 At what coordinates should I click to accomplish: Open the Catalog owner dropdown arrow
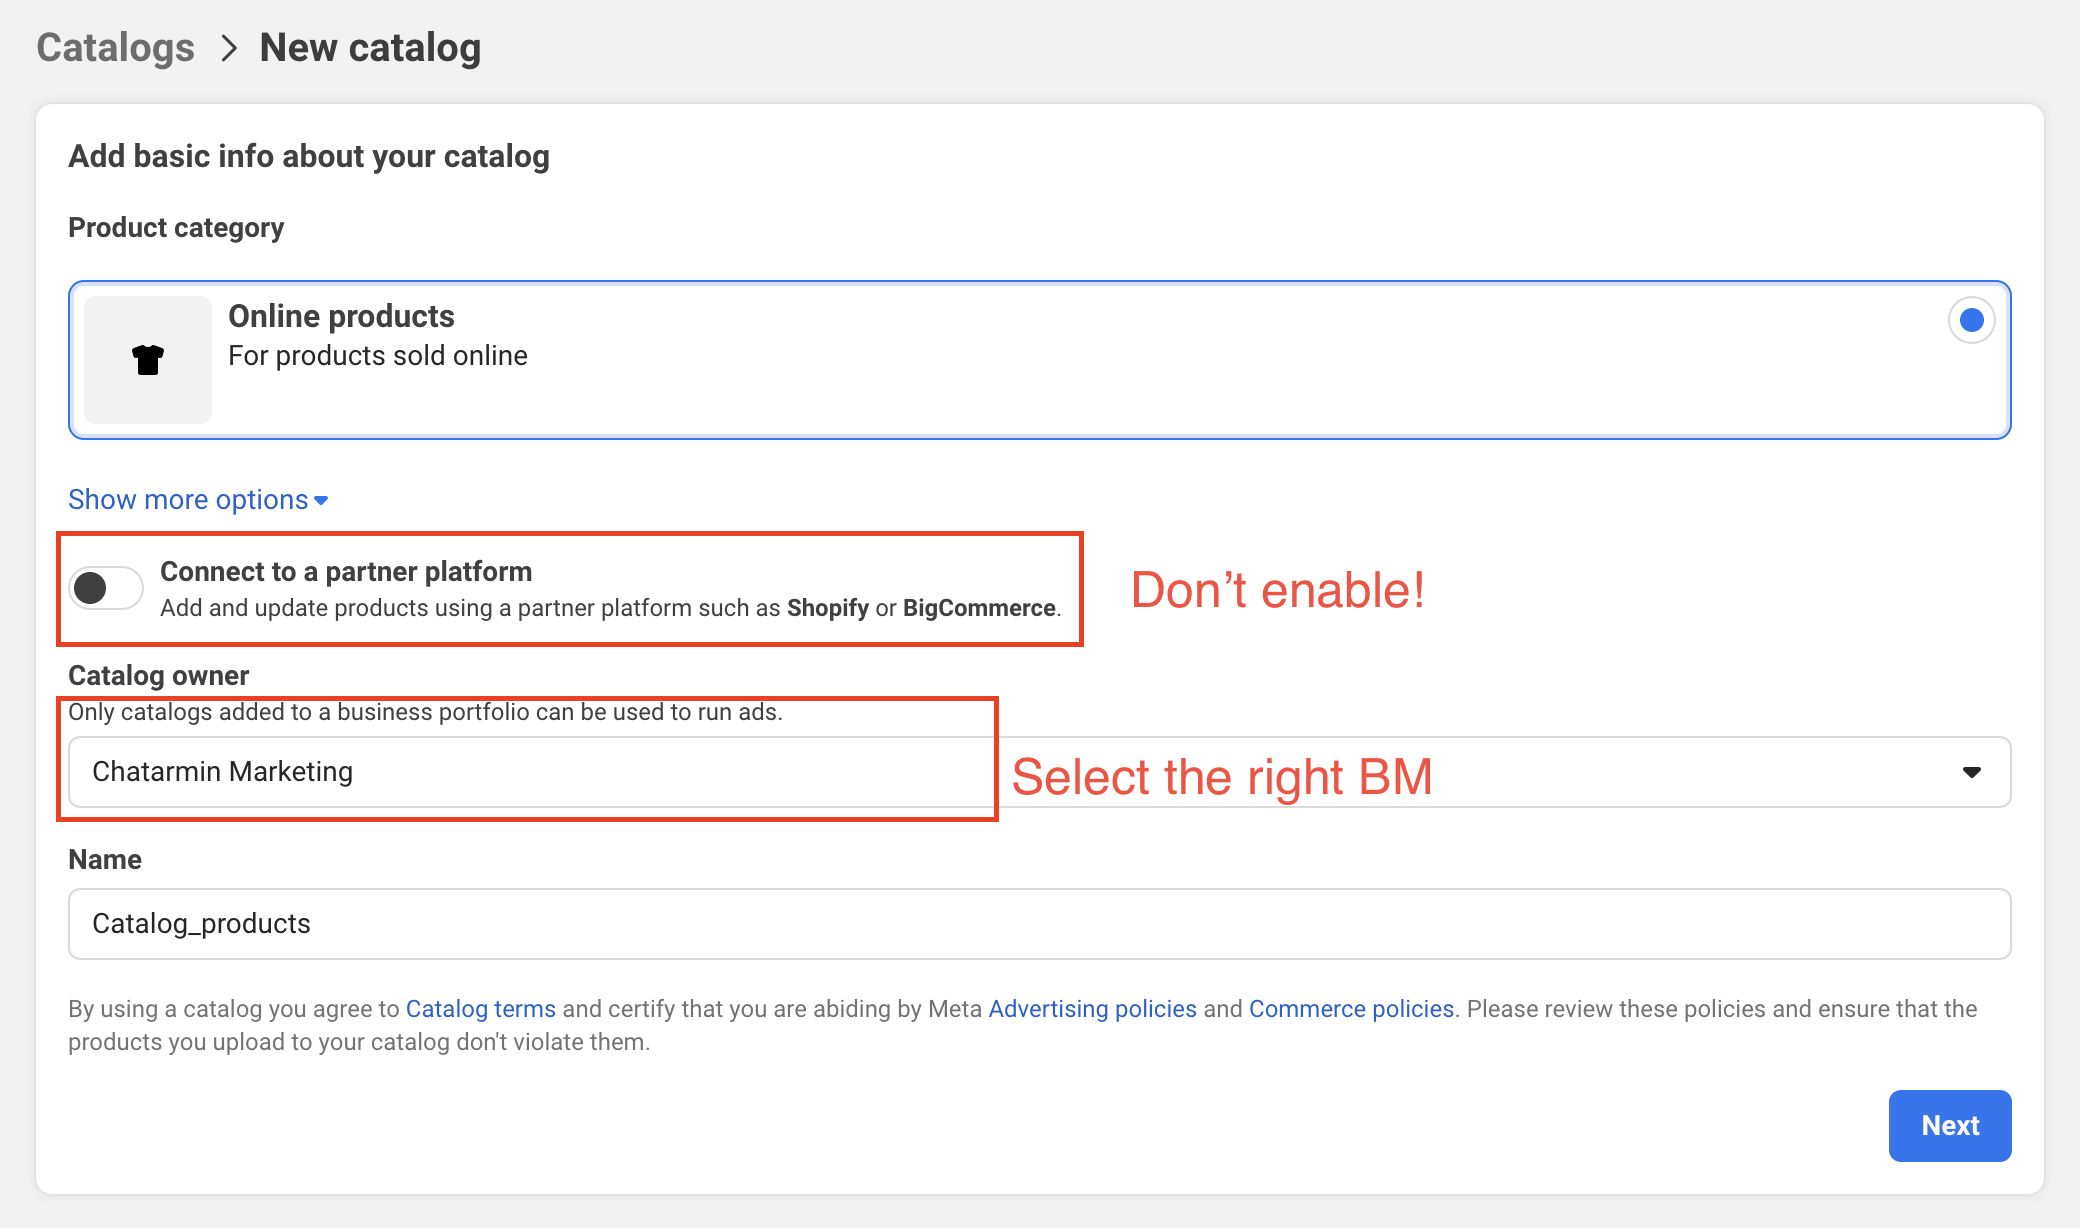1971,772
